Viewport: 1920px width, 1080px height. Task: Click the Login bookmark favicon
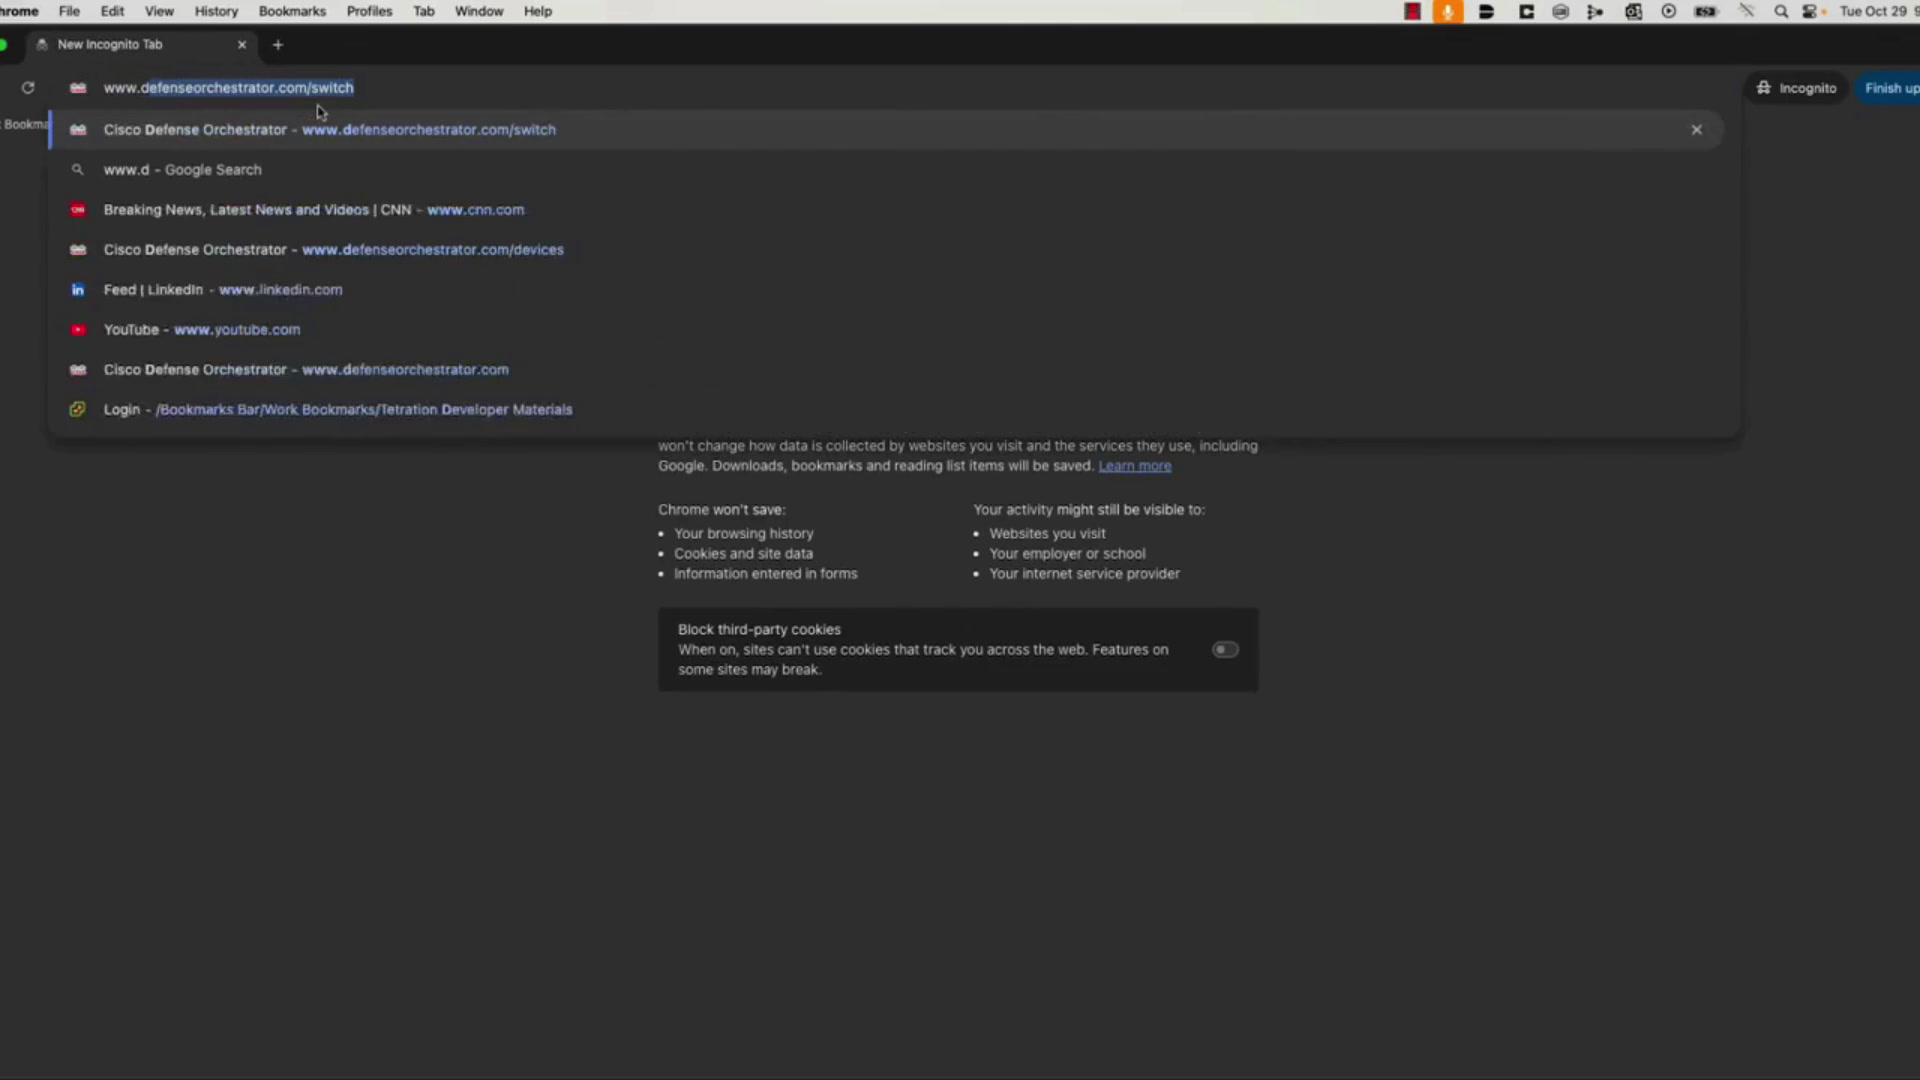[78, 410]
